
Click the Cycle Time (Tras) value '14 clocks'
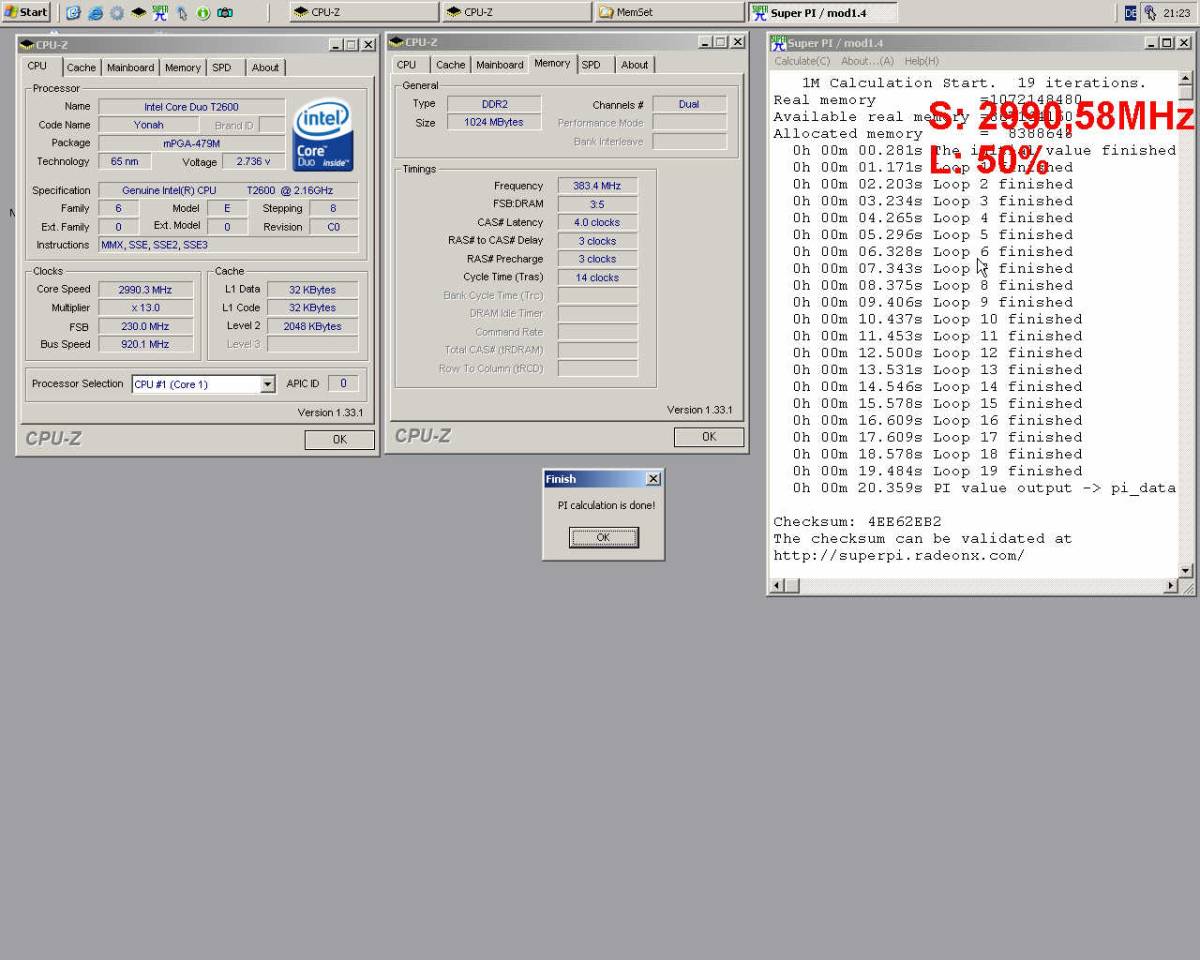[597, 278]
